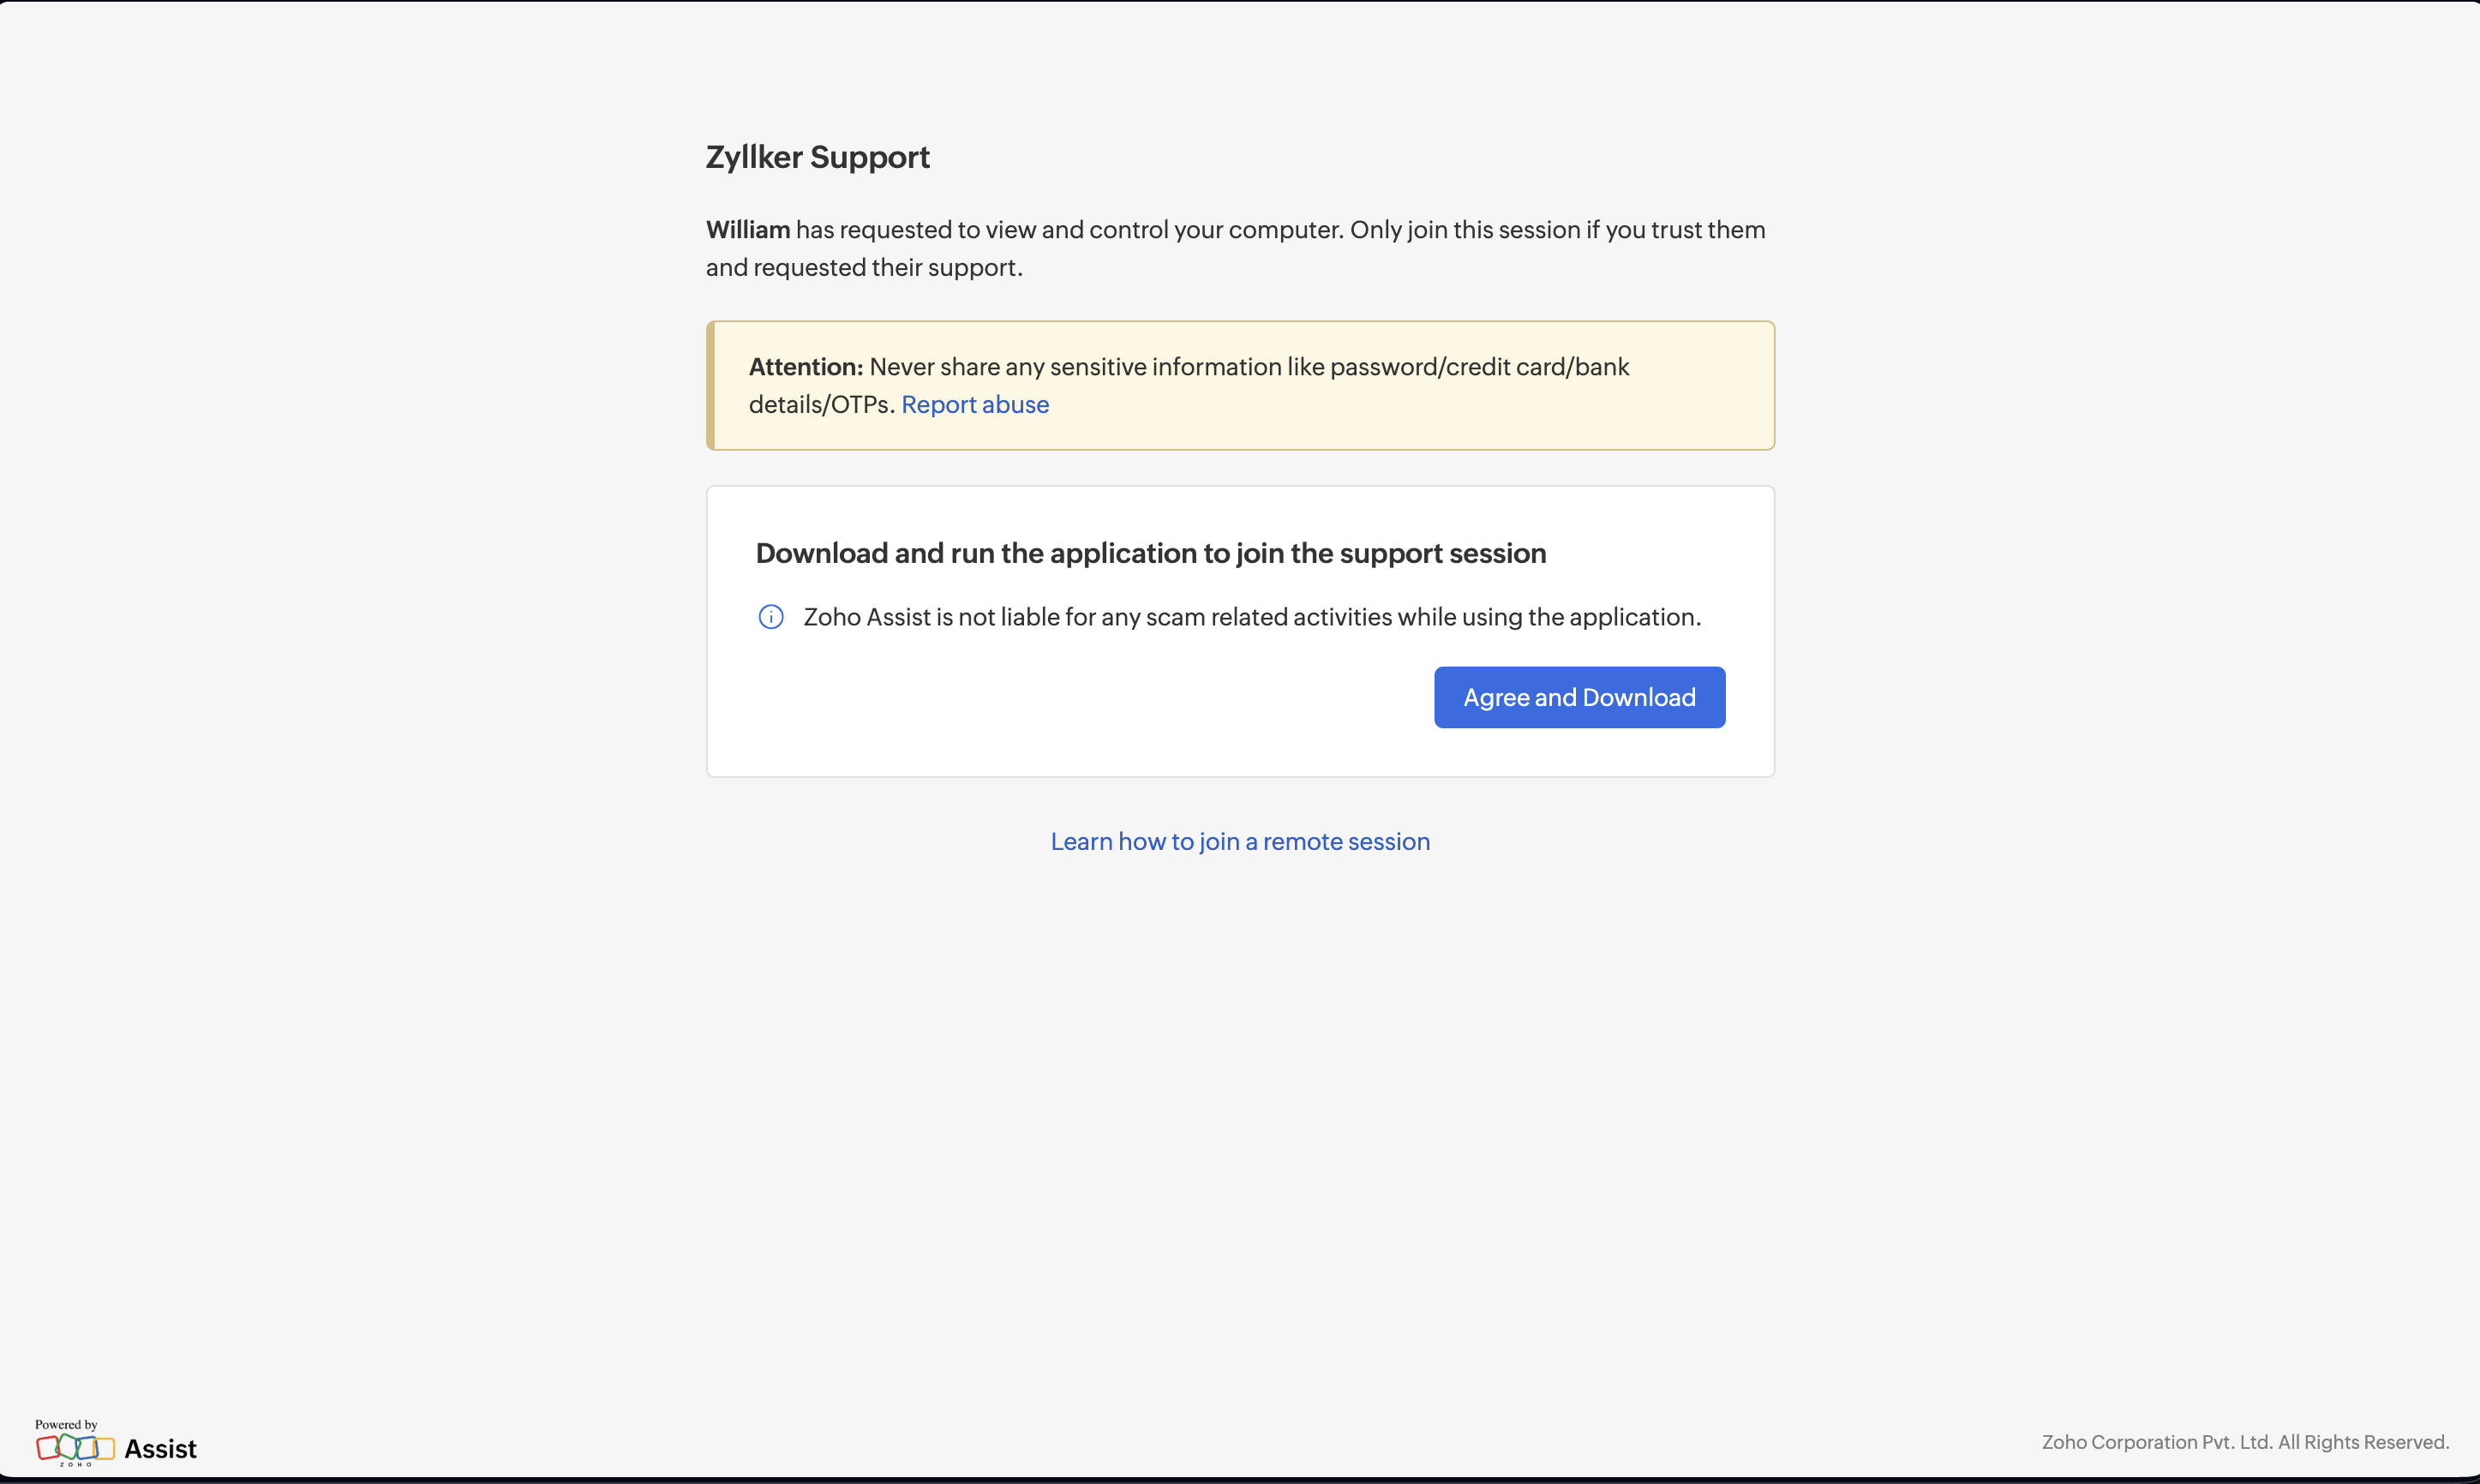Click the bold Attention label
Image resolution: width=2480 pixels, height=1484 pixels.
(805, 367)
